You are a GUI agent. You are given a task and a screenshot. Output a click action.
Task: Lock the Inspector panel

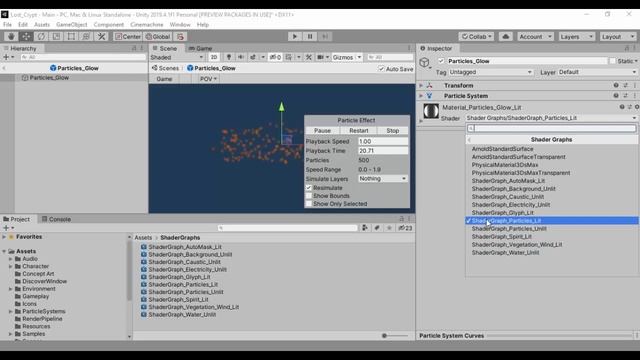click(627, 48)
